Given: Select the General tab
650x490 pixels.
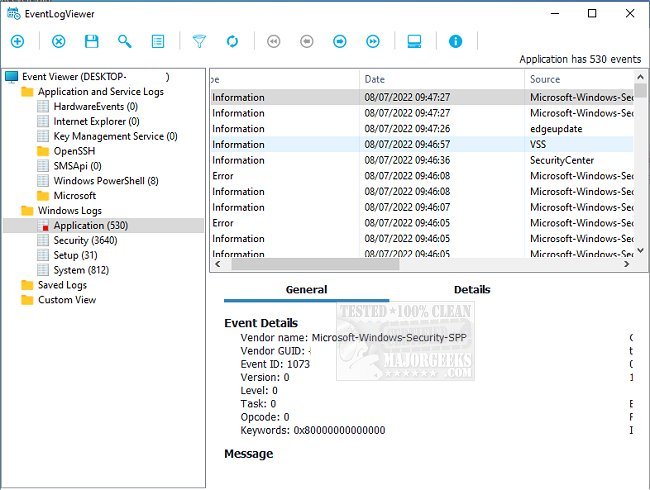Looking at the screenshot, I should [x=306, y=290].
